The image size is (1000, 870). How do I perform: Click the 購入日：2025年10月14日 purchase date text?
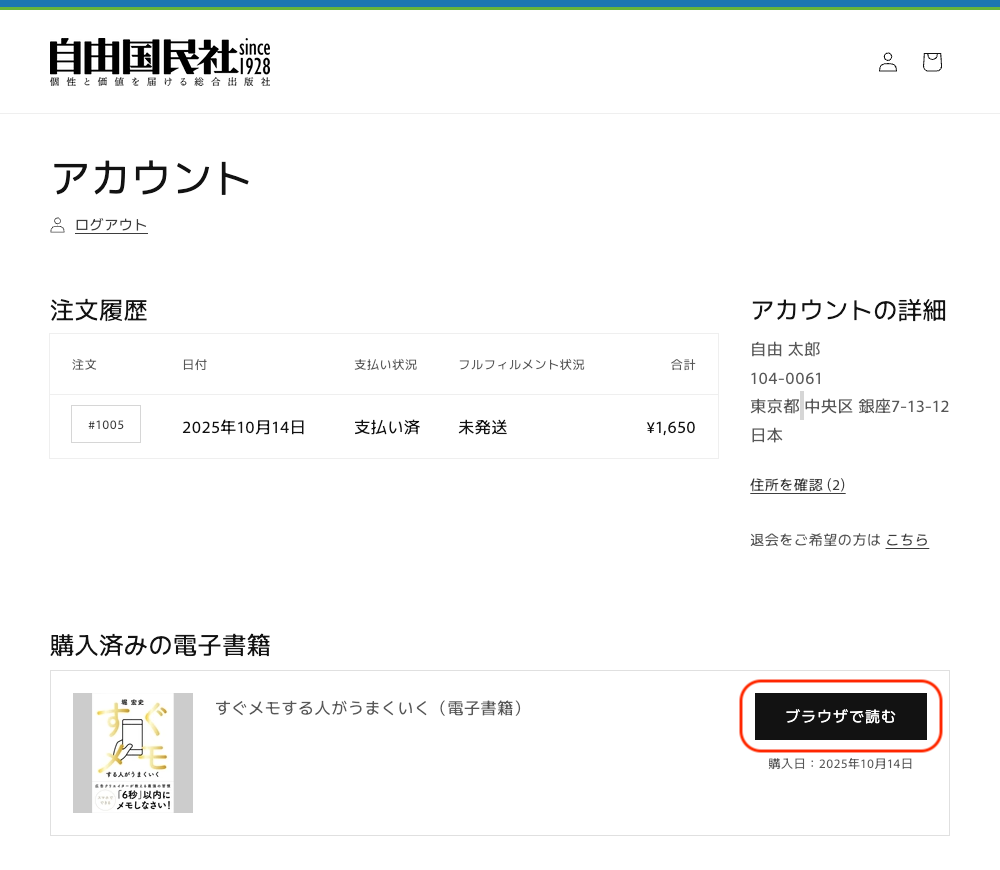841,763
